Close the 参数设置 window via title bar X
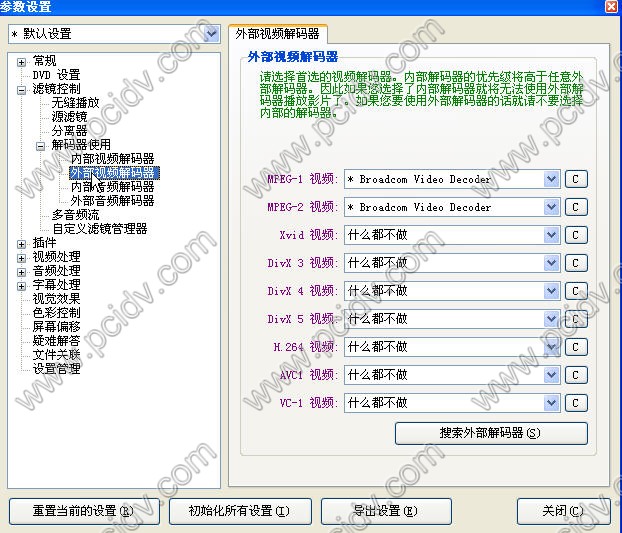This screenshot has height=533, width=622. tap(611, 6)
